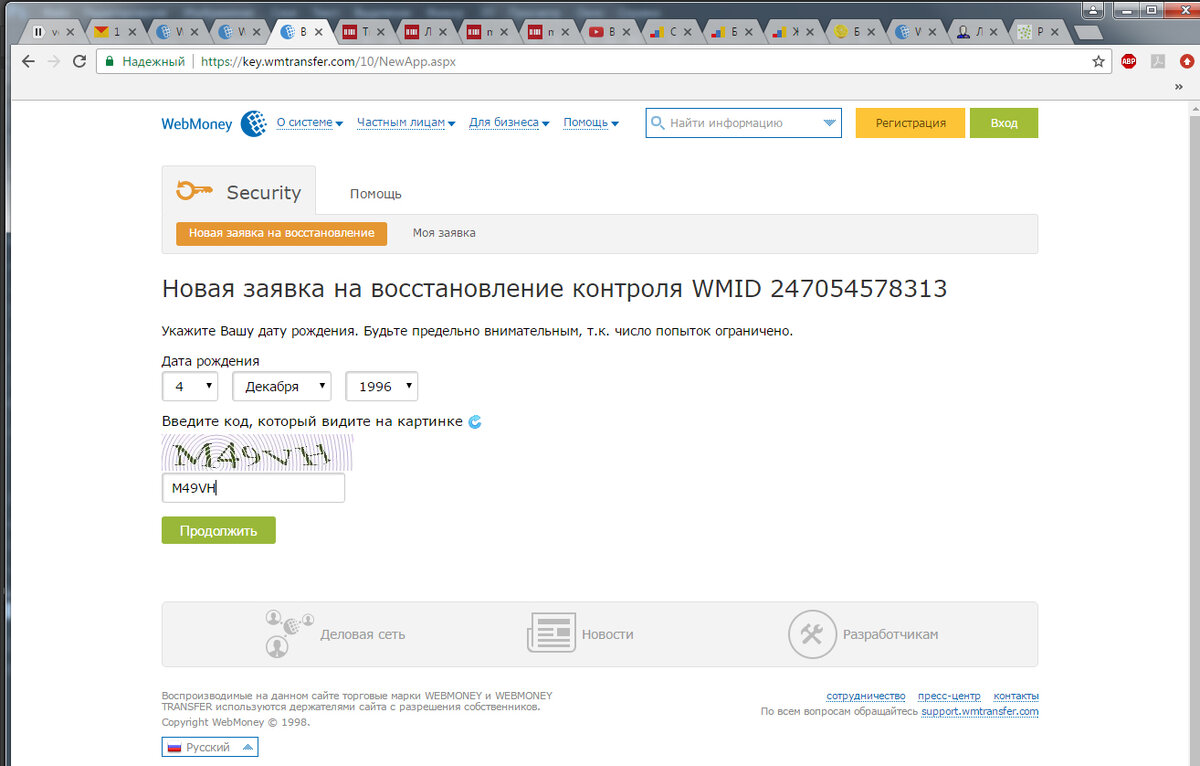Open the Помощь tab beside Security
This screenshot has width=1200, height=766.
click(375, 194)
